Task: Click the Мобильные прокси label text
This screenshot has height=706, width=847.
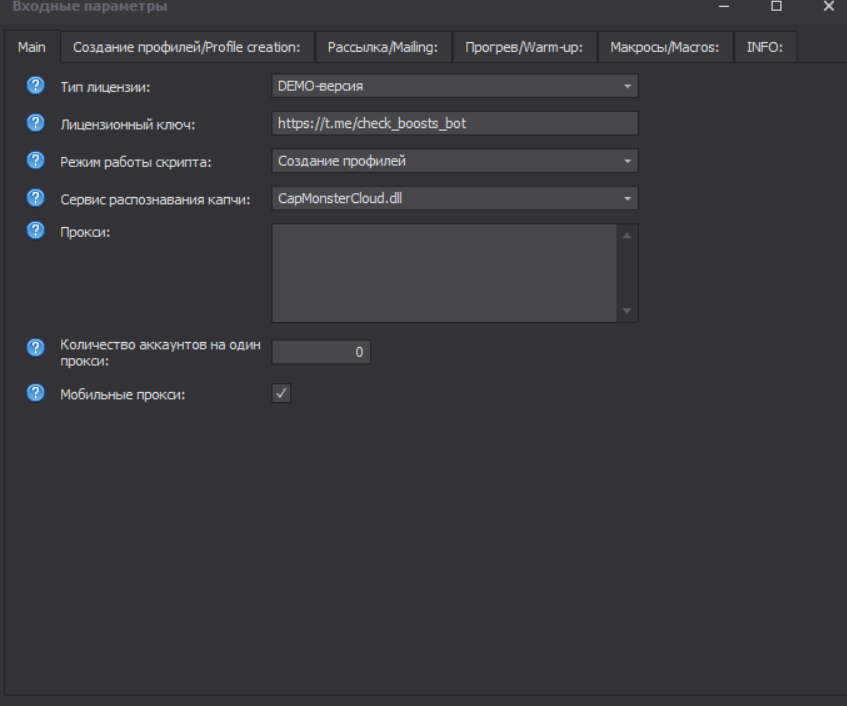Action: click(123, 395)
